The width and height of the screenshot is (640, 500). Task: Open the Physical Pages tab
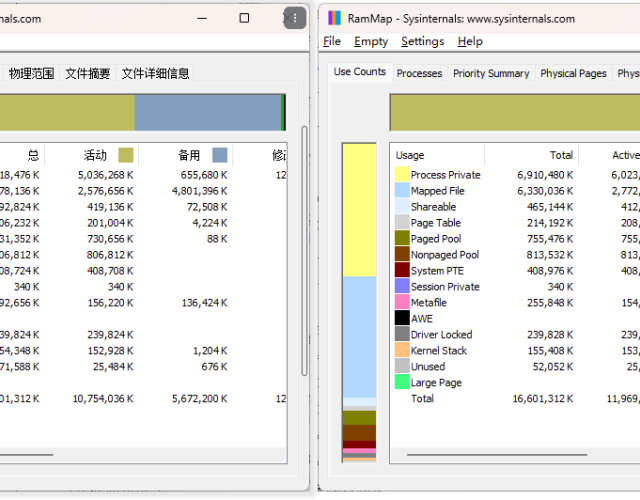[573, 73]
